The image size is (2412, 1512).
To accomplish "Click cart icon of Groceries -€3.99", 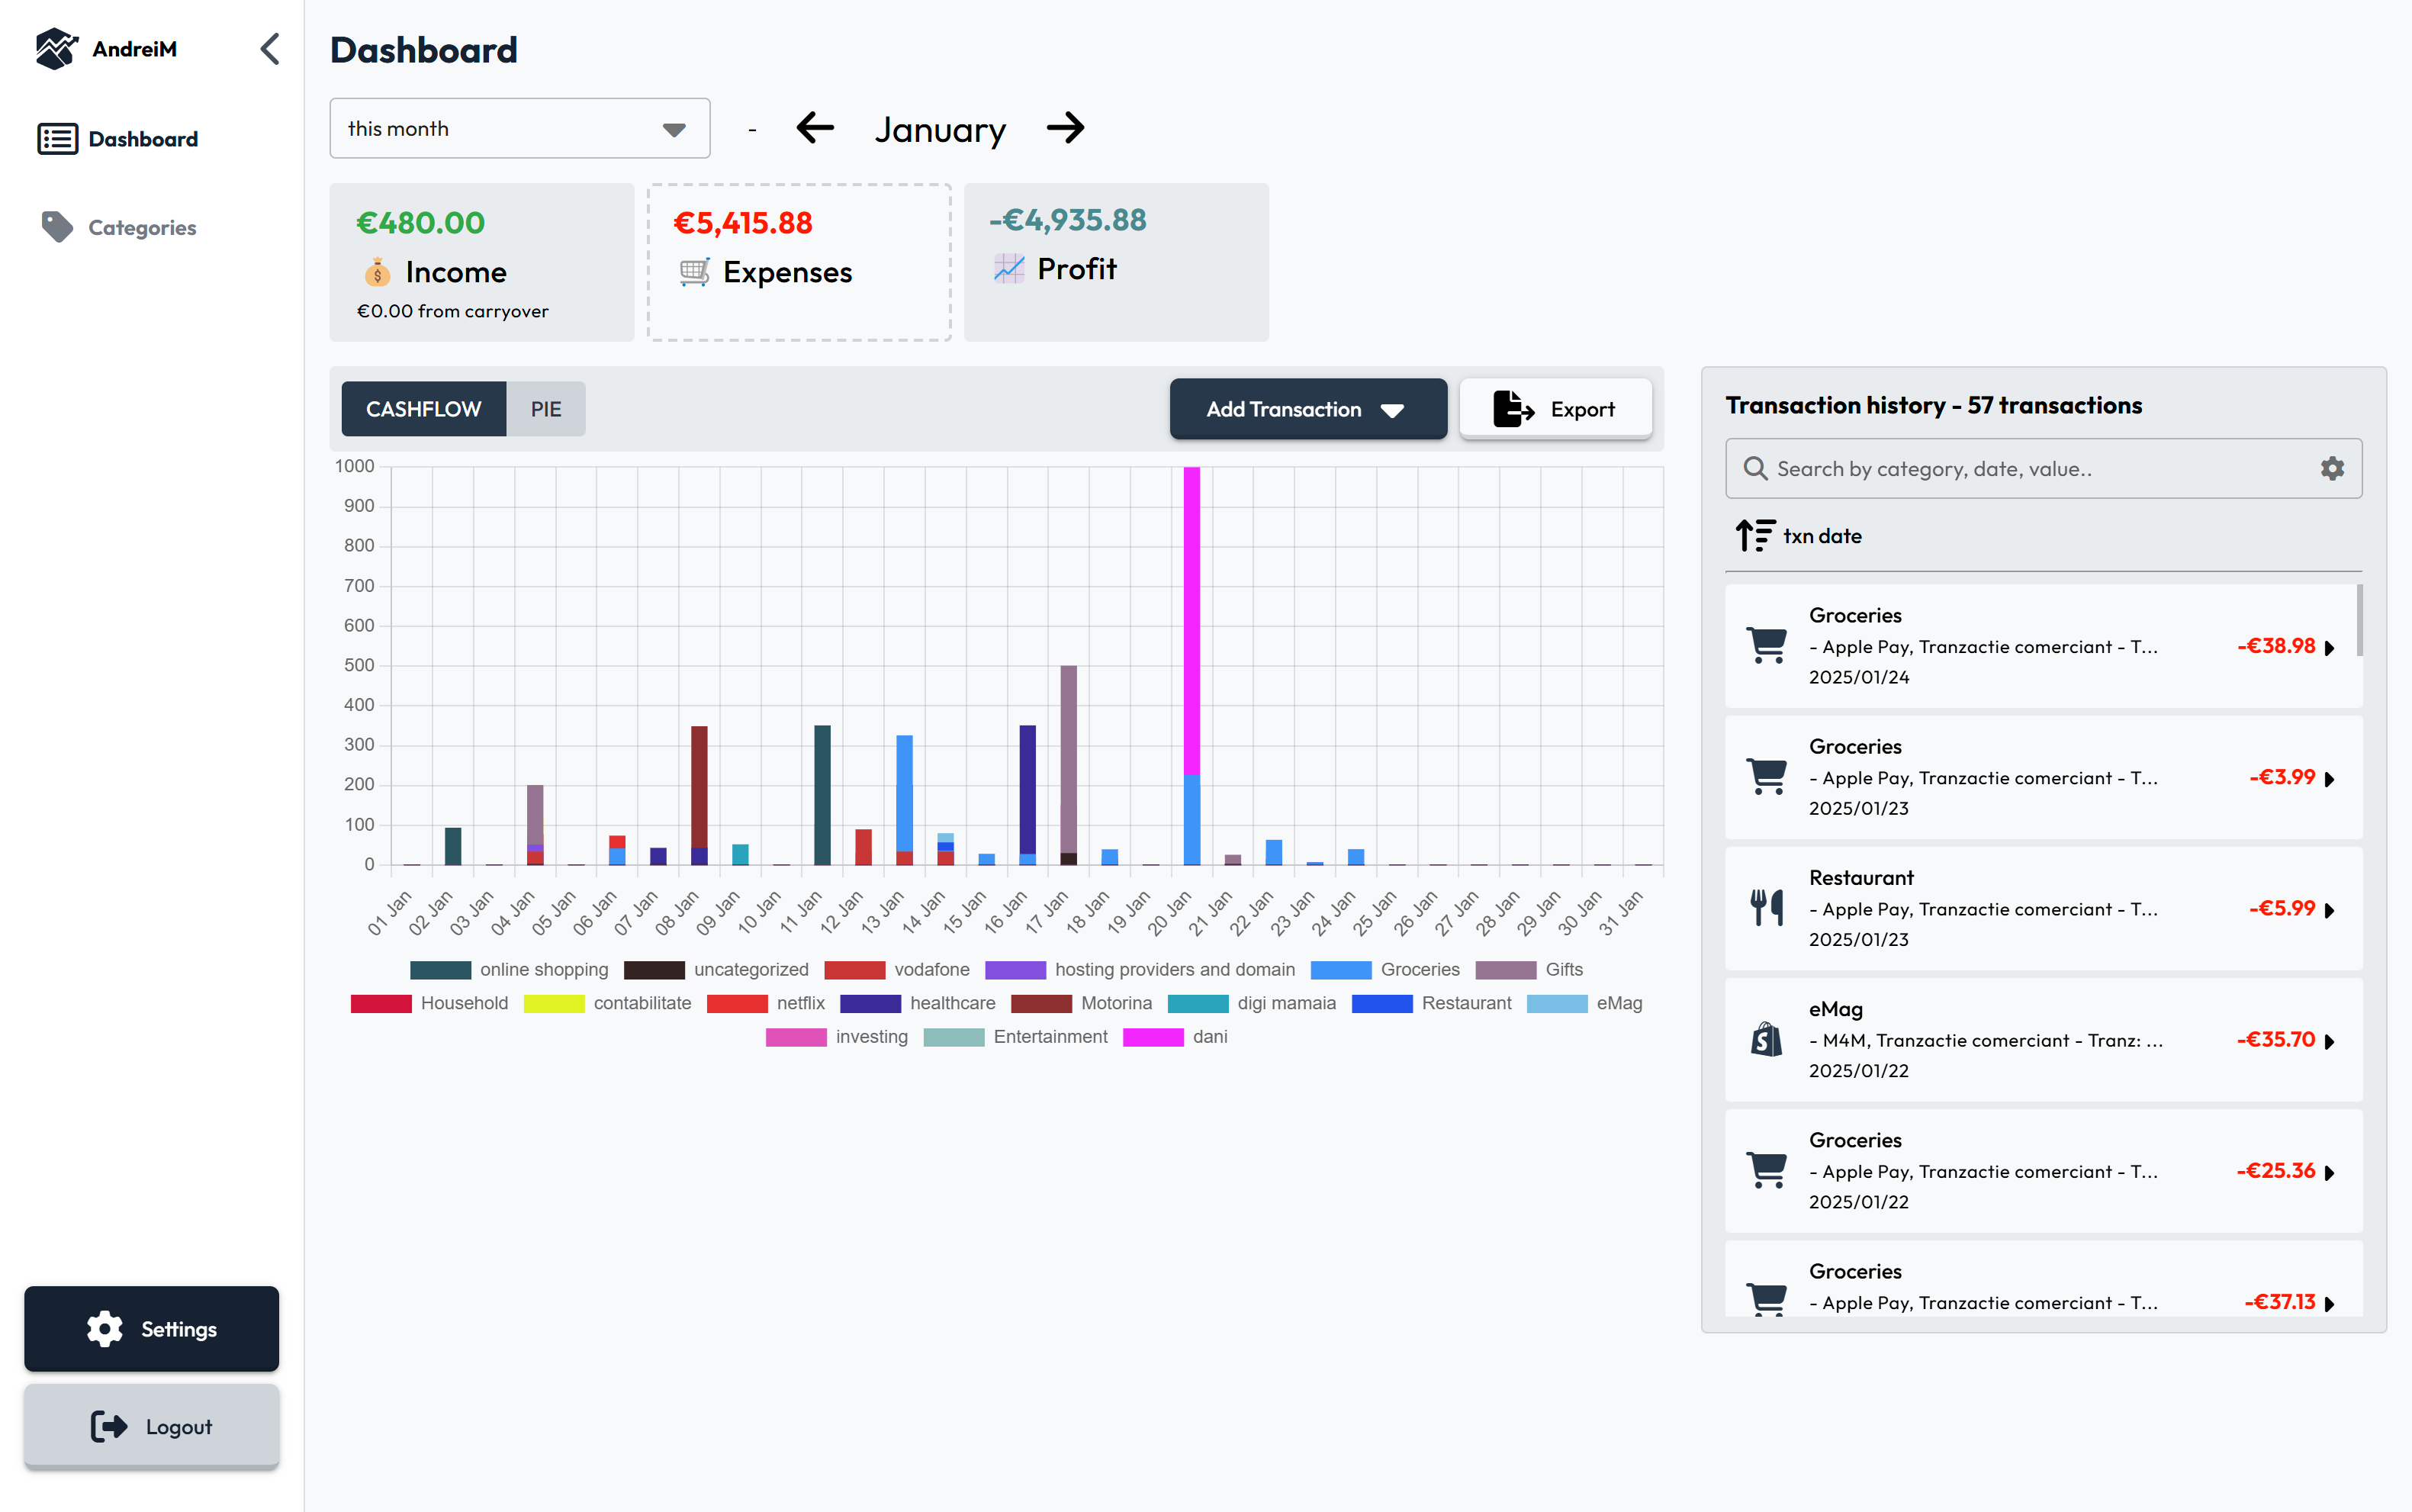I will tap(1767, 776).
